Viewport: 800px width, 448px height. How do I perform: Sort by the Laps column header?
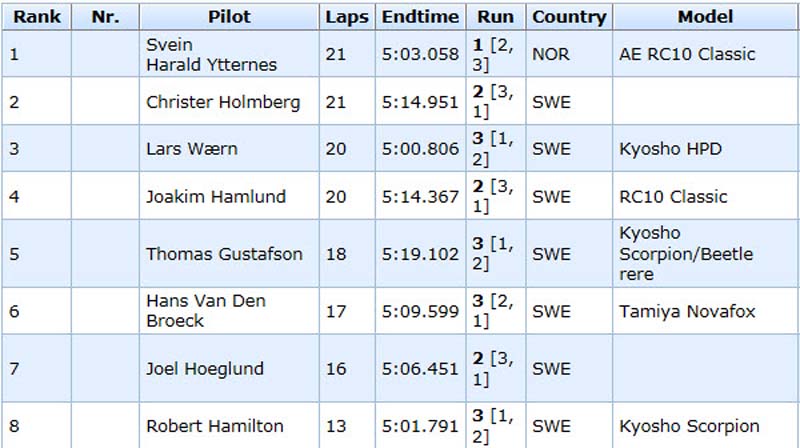click(x=347, y=17)
